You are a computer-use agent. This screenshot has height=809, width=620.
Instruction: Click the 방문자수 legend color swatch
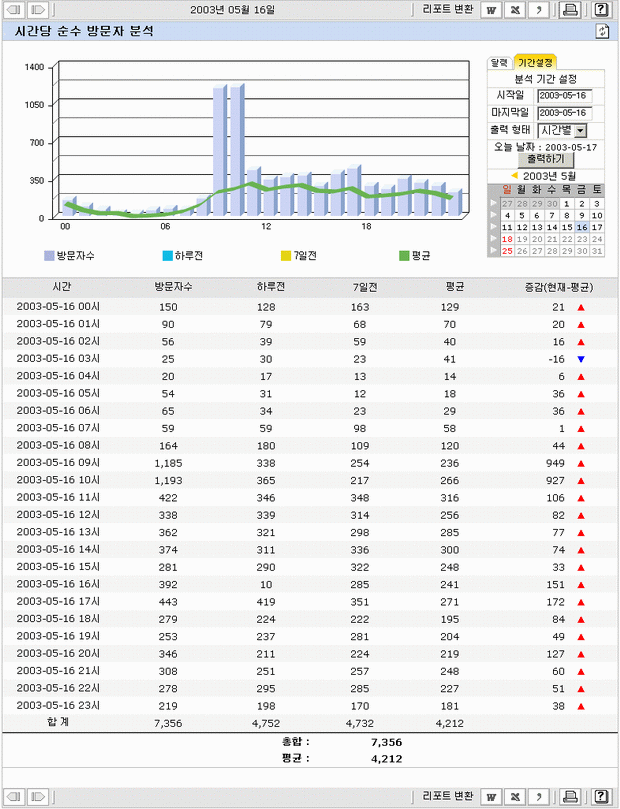click(49, 255)
